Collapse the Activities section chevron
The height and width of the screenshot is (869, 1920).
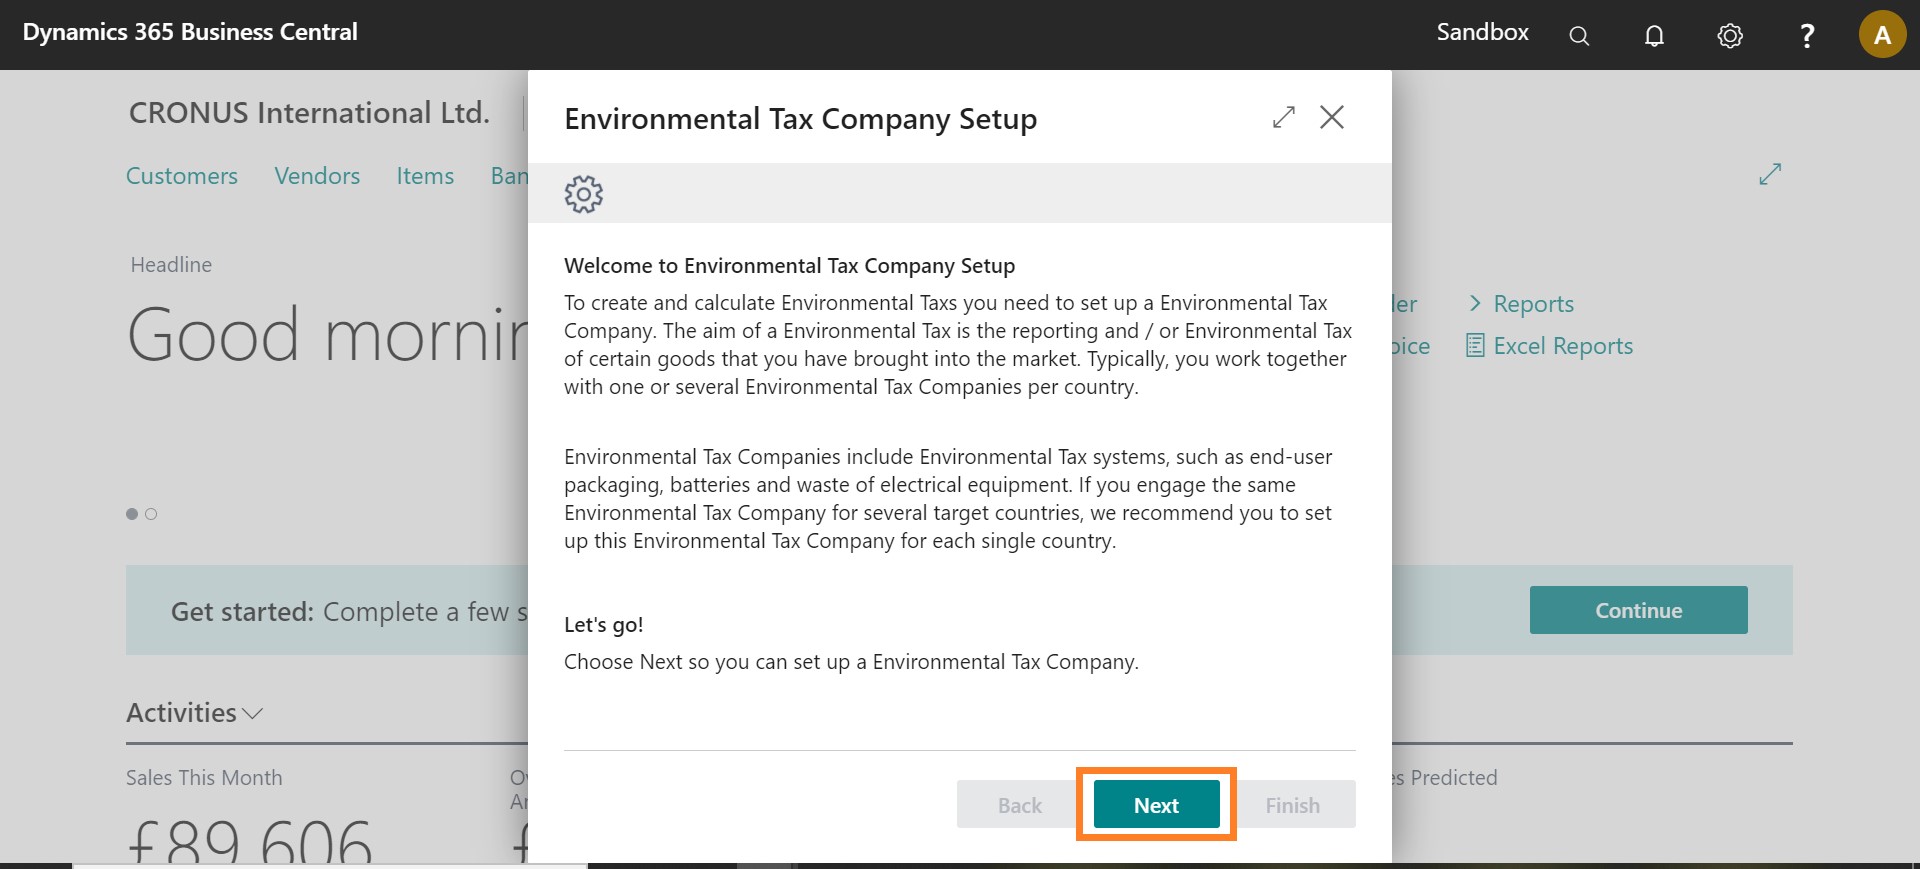[253, 714]
